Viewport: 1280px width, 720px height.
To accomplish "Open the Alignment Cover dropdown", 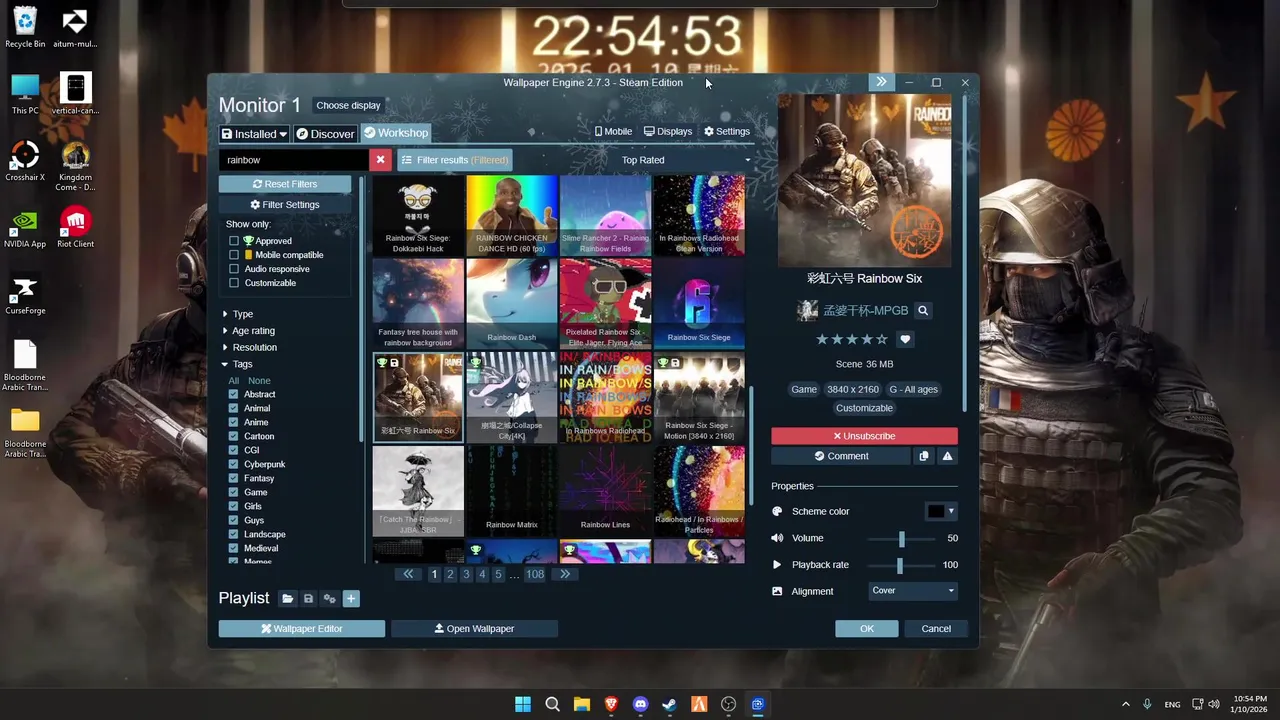I will [x=913, y=591].
